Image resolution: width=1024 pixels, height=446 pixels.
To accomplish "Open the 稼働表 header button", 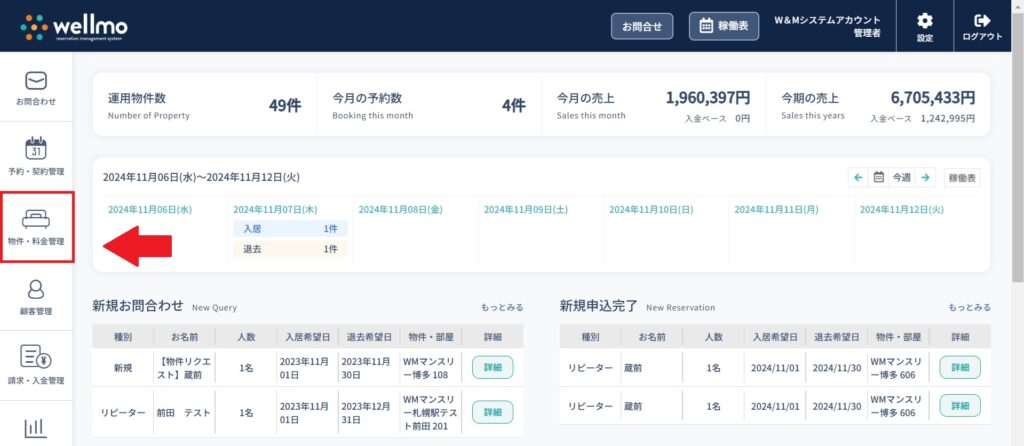I will point(724,26).
